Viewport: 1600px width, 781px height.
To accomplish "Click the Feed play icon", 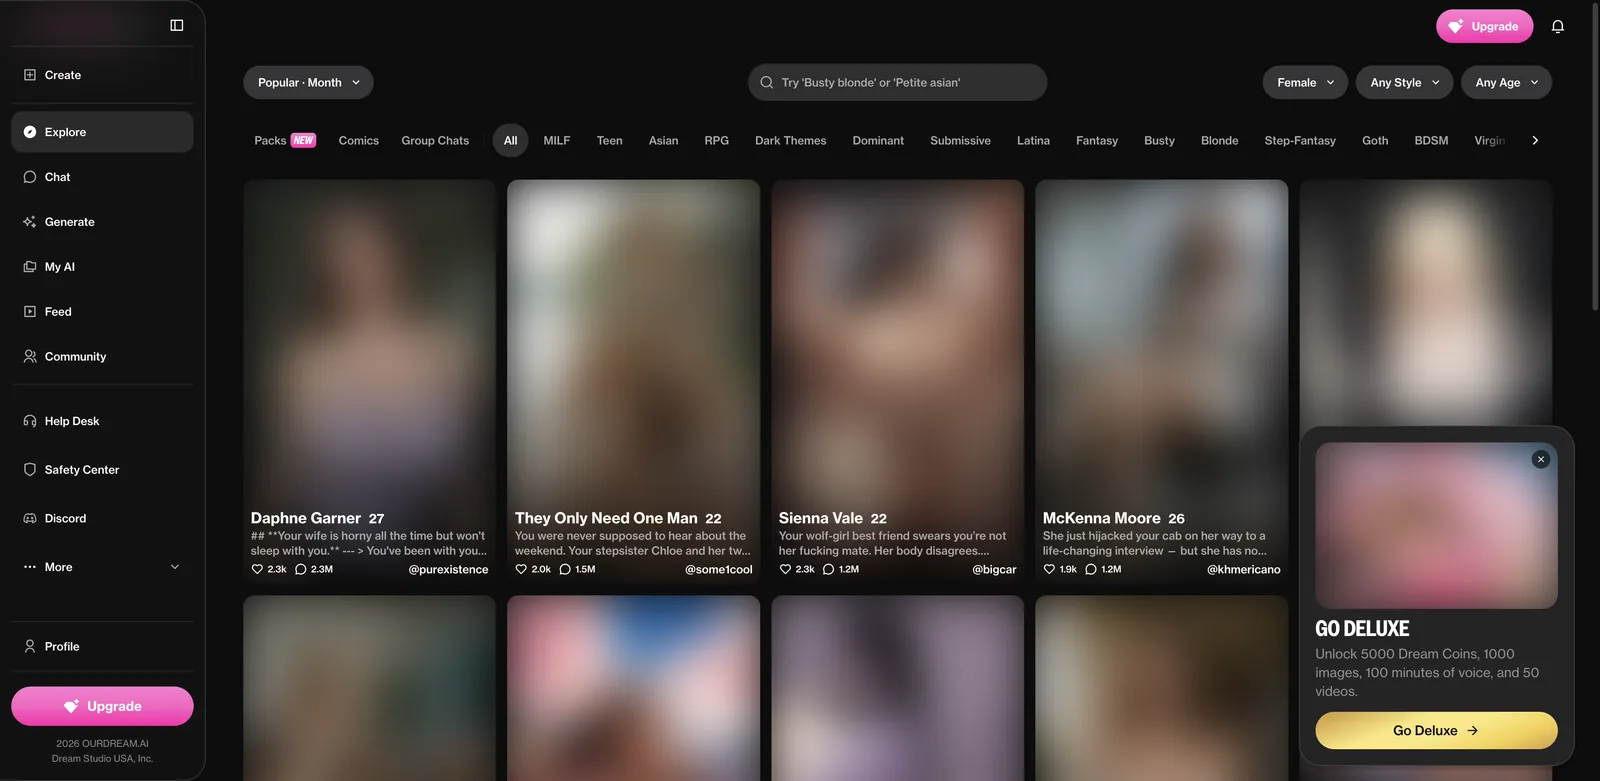I will (x=30, y=312).
